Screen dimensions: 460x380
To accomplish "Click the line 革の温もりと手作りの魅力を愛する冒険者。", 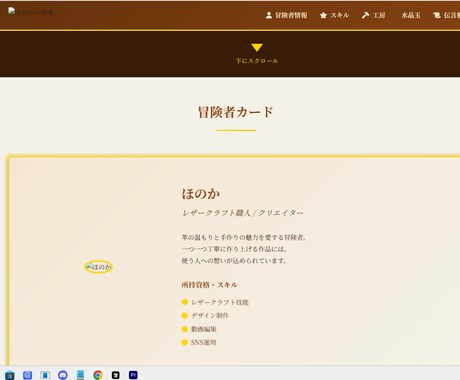I will coord(244,237).
